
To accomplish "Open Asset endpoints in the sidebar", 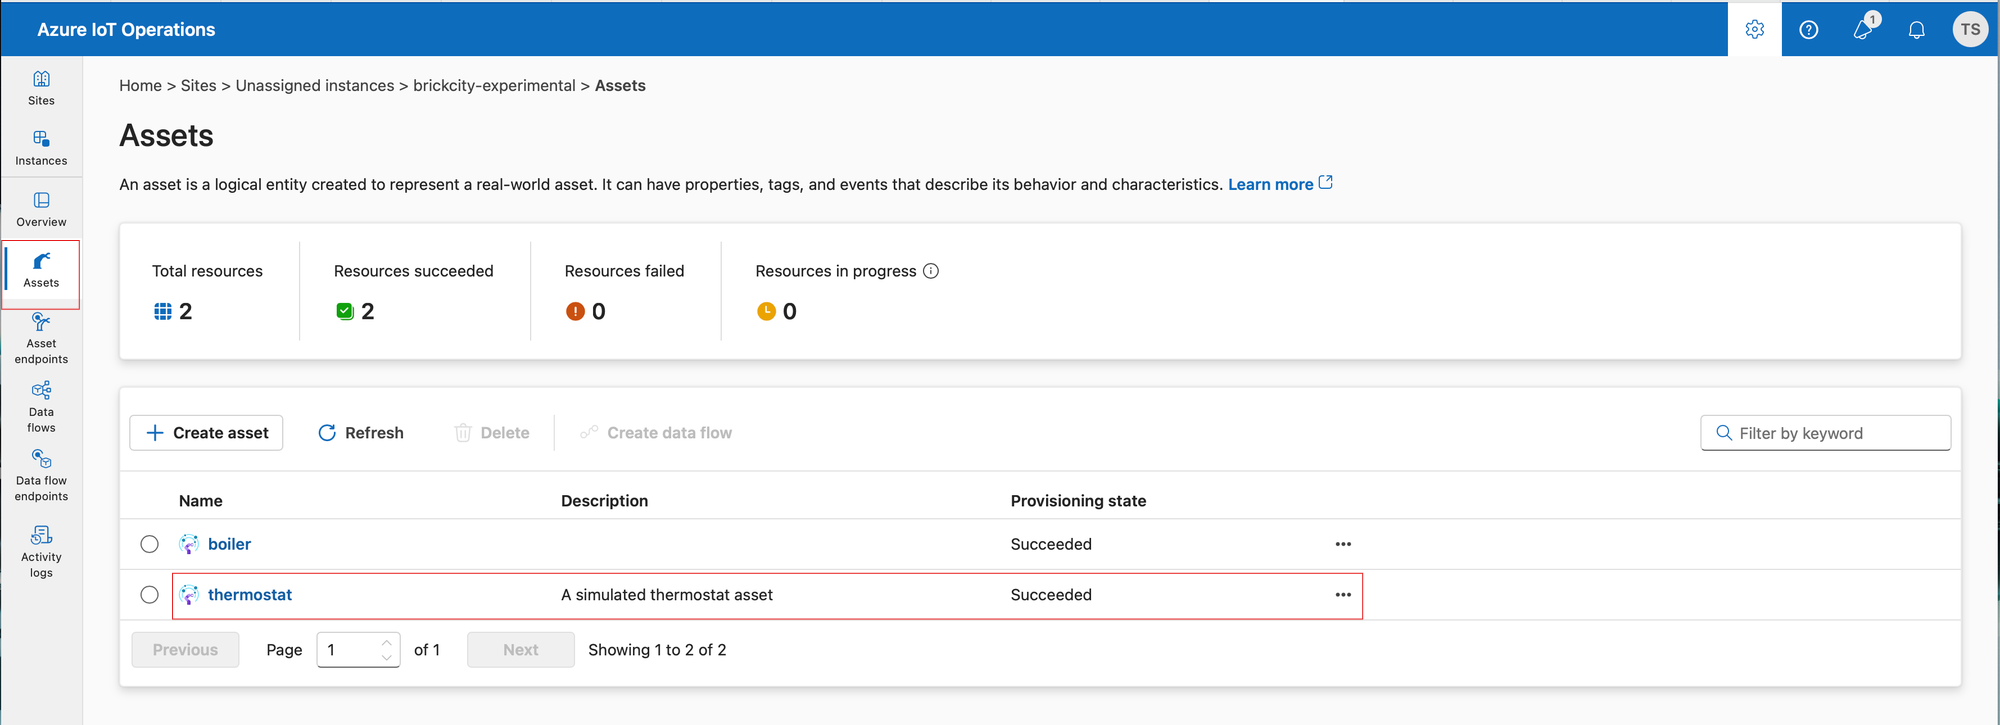I will pos(41,338).
